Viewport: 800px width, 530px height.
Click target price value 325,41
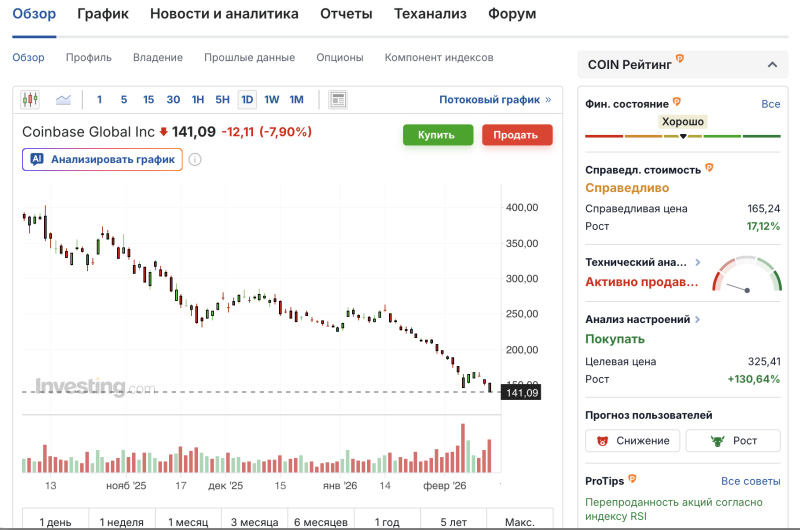pos(764,361)
